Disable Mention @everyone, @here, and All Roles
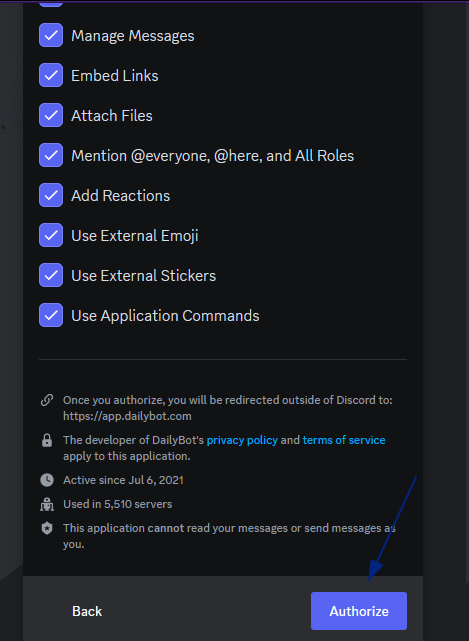469x641 pixels. tap(51, 155)
